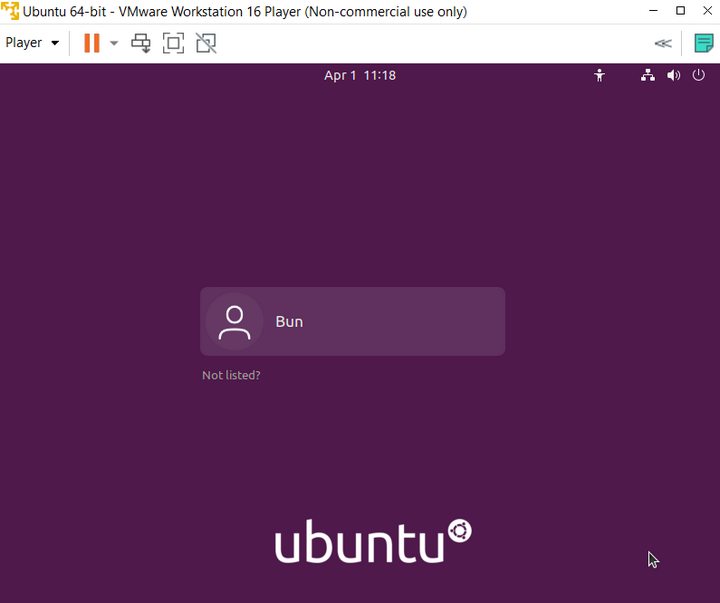The image size is (720, 603).
Task: Send Ctrl+Alt+Del to the virtual machine
Action: coord(141,43)
